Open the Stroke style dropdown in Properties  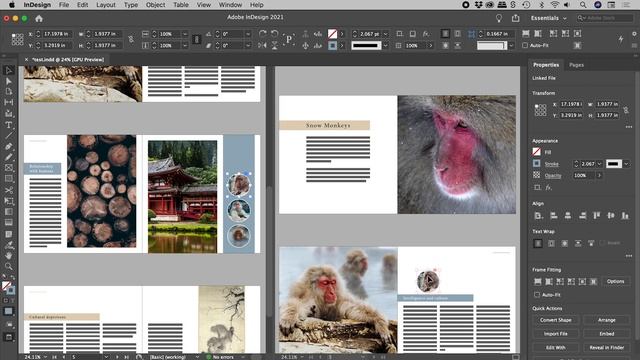(x=626, y=164)
